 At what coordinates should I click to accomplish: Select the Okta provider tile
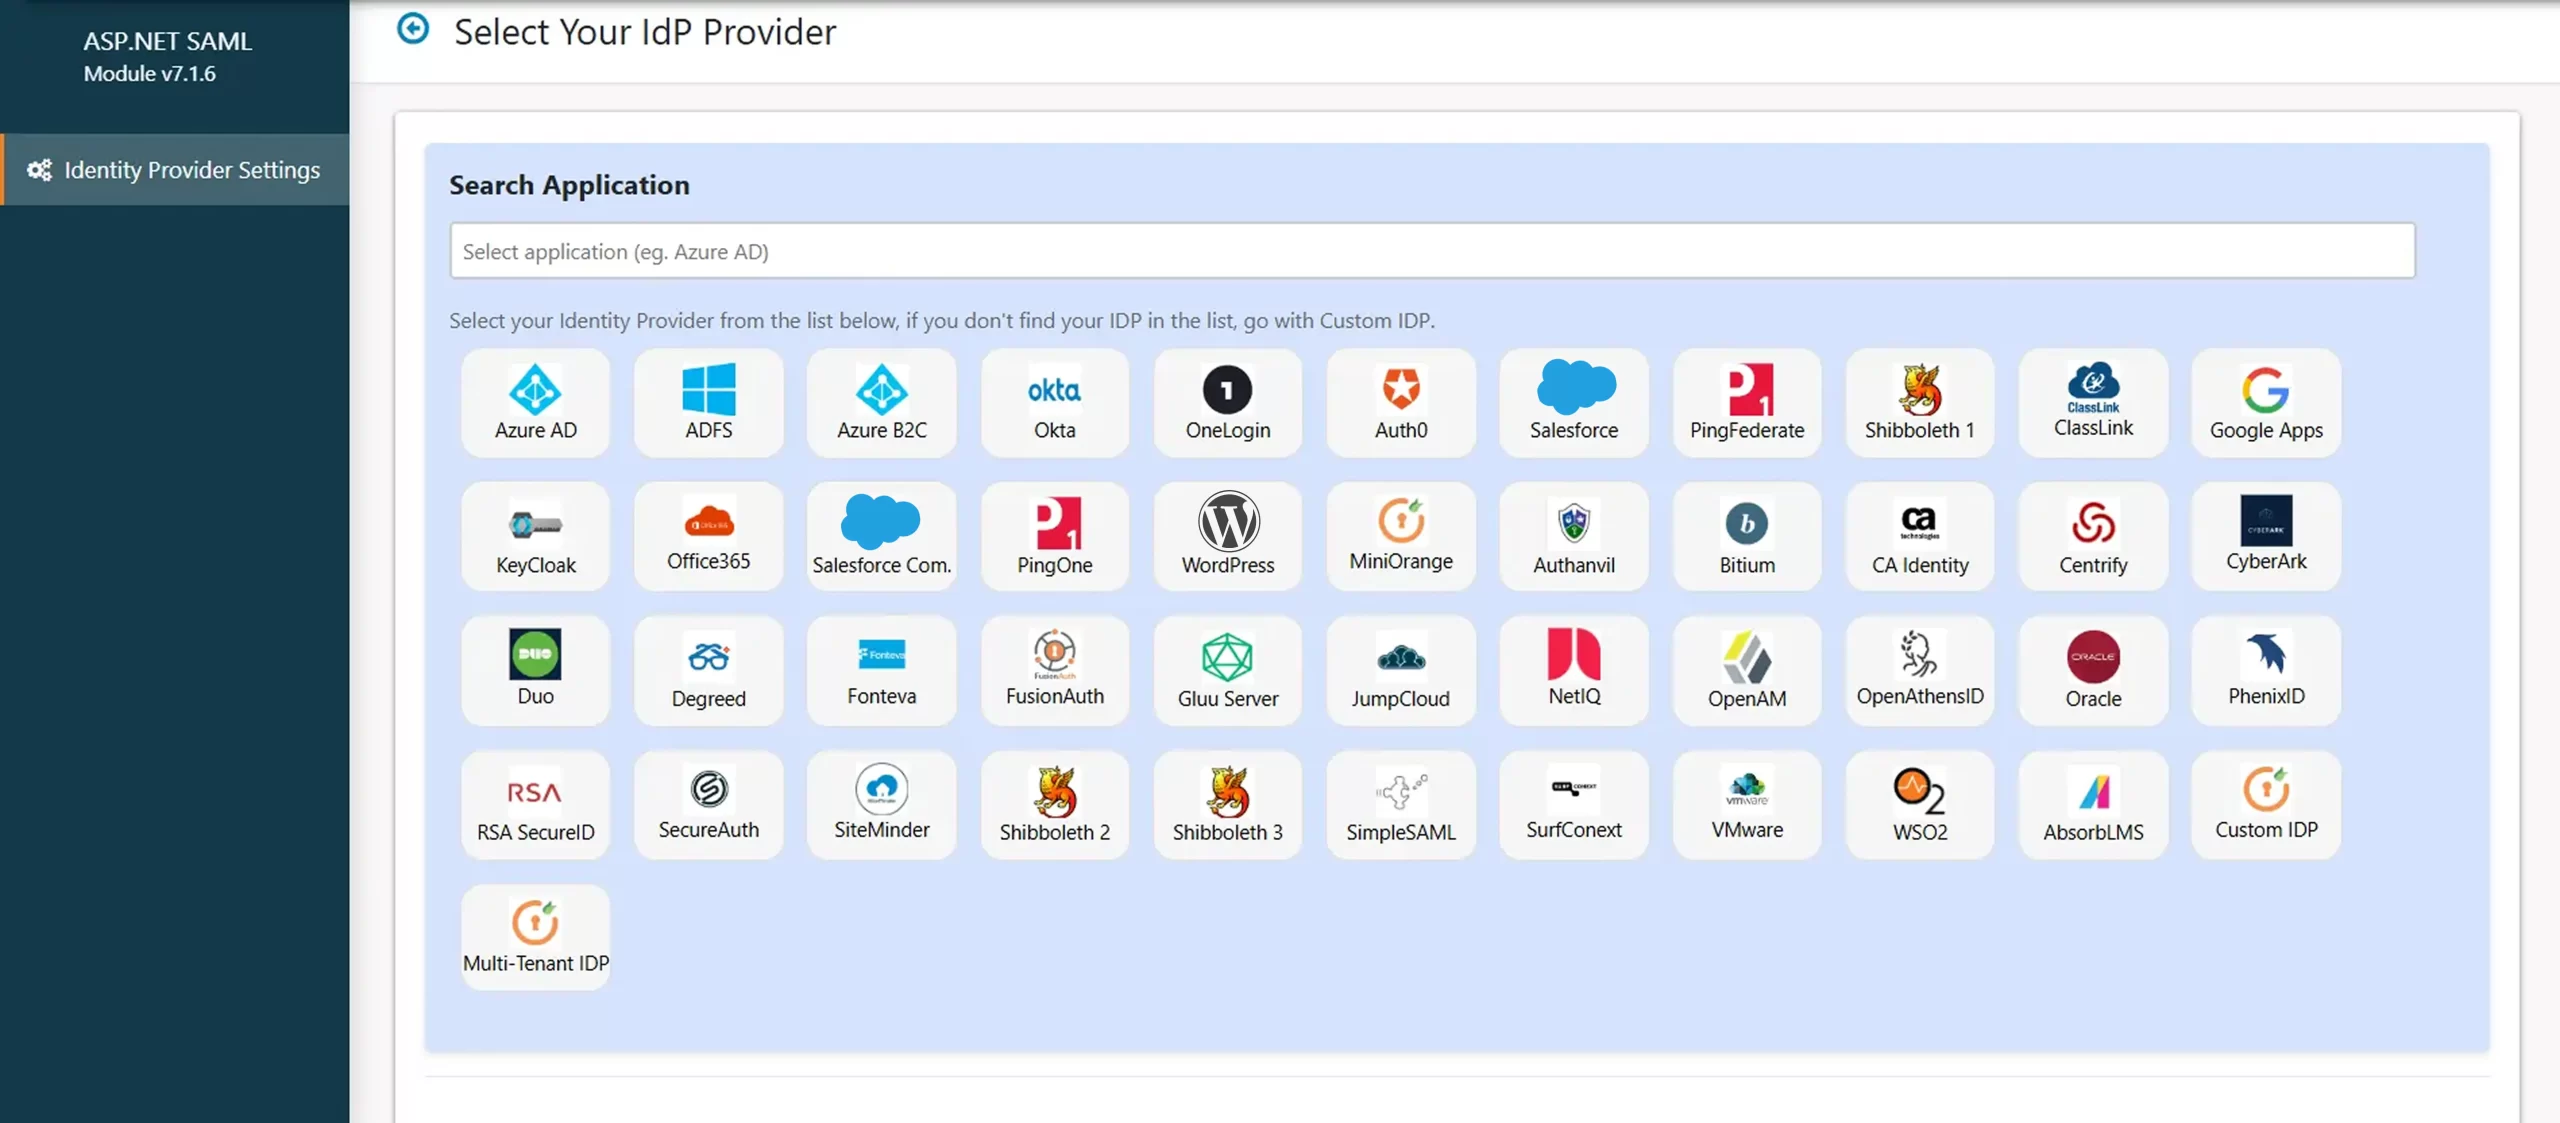(1054, 403)
